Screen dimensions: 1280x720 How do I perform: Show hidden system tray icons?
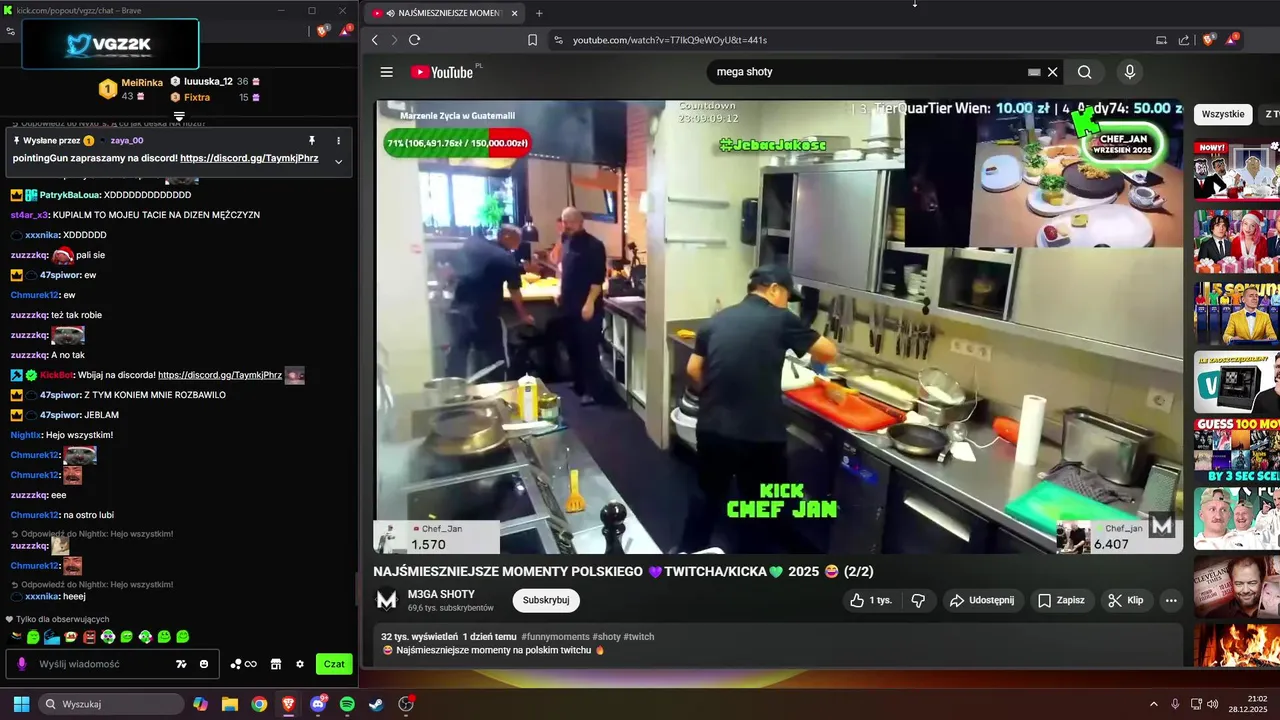point(1153,704)
